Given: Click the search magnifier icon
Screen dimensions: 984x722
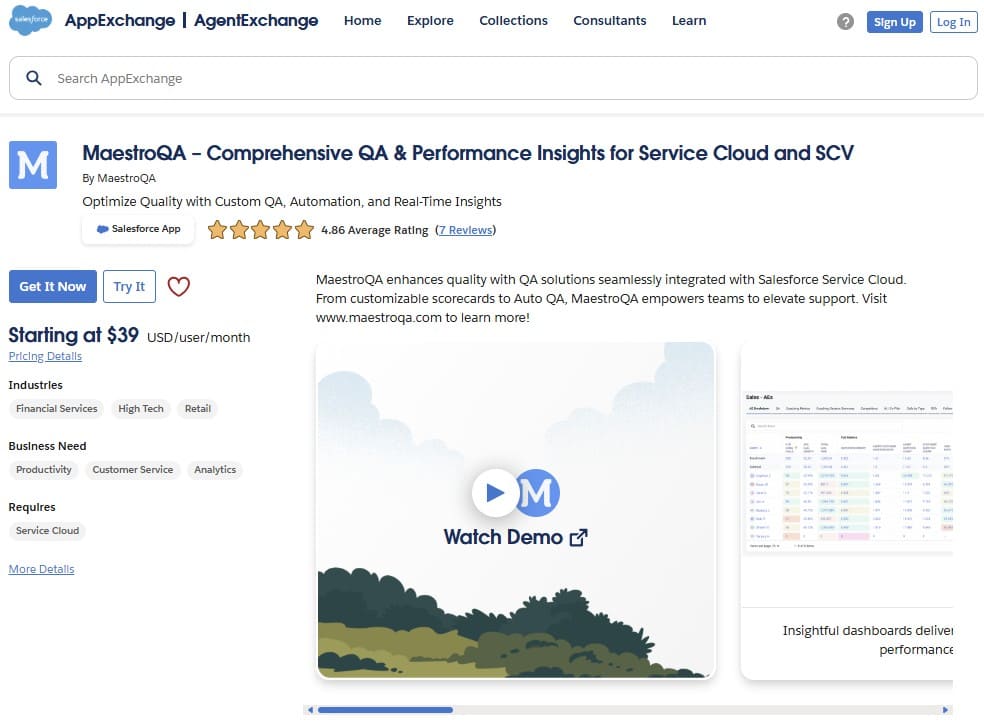Looking at the screenshot, I should (34, 78).
